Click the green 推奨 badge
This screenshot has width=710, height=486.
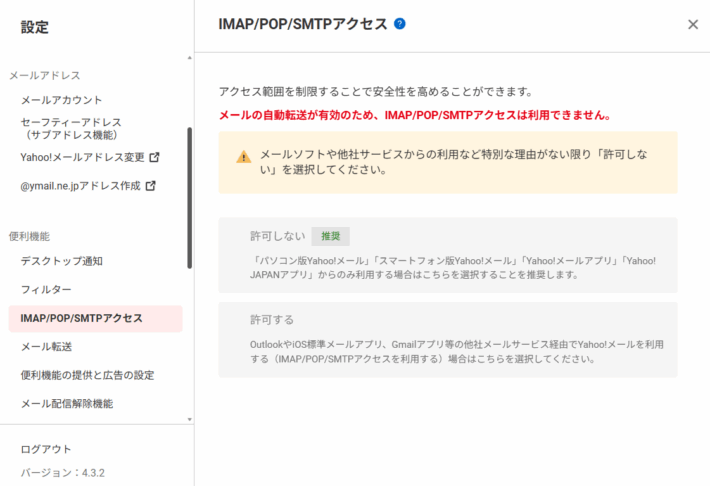coord(331,236)
